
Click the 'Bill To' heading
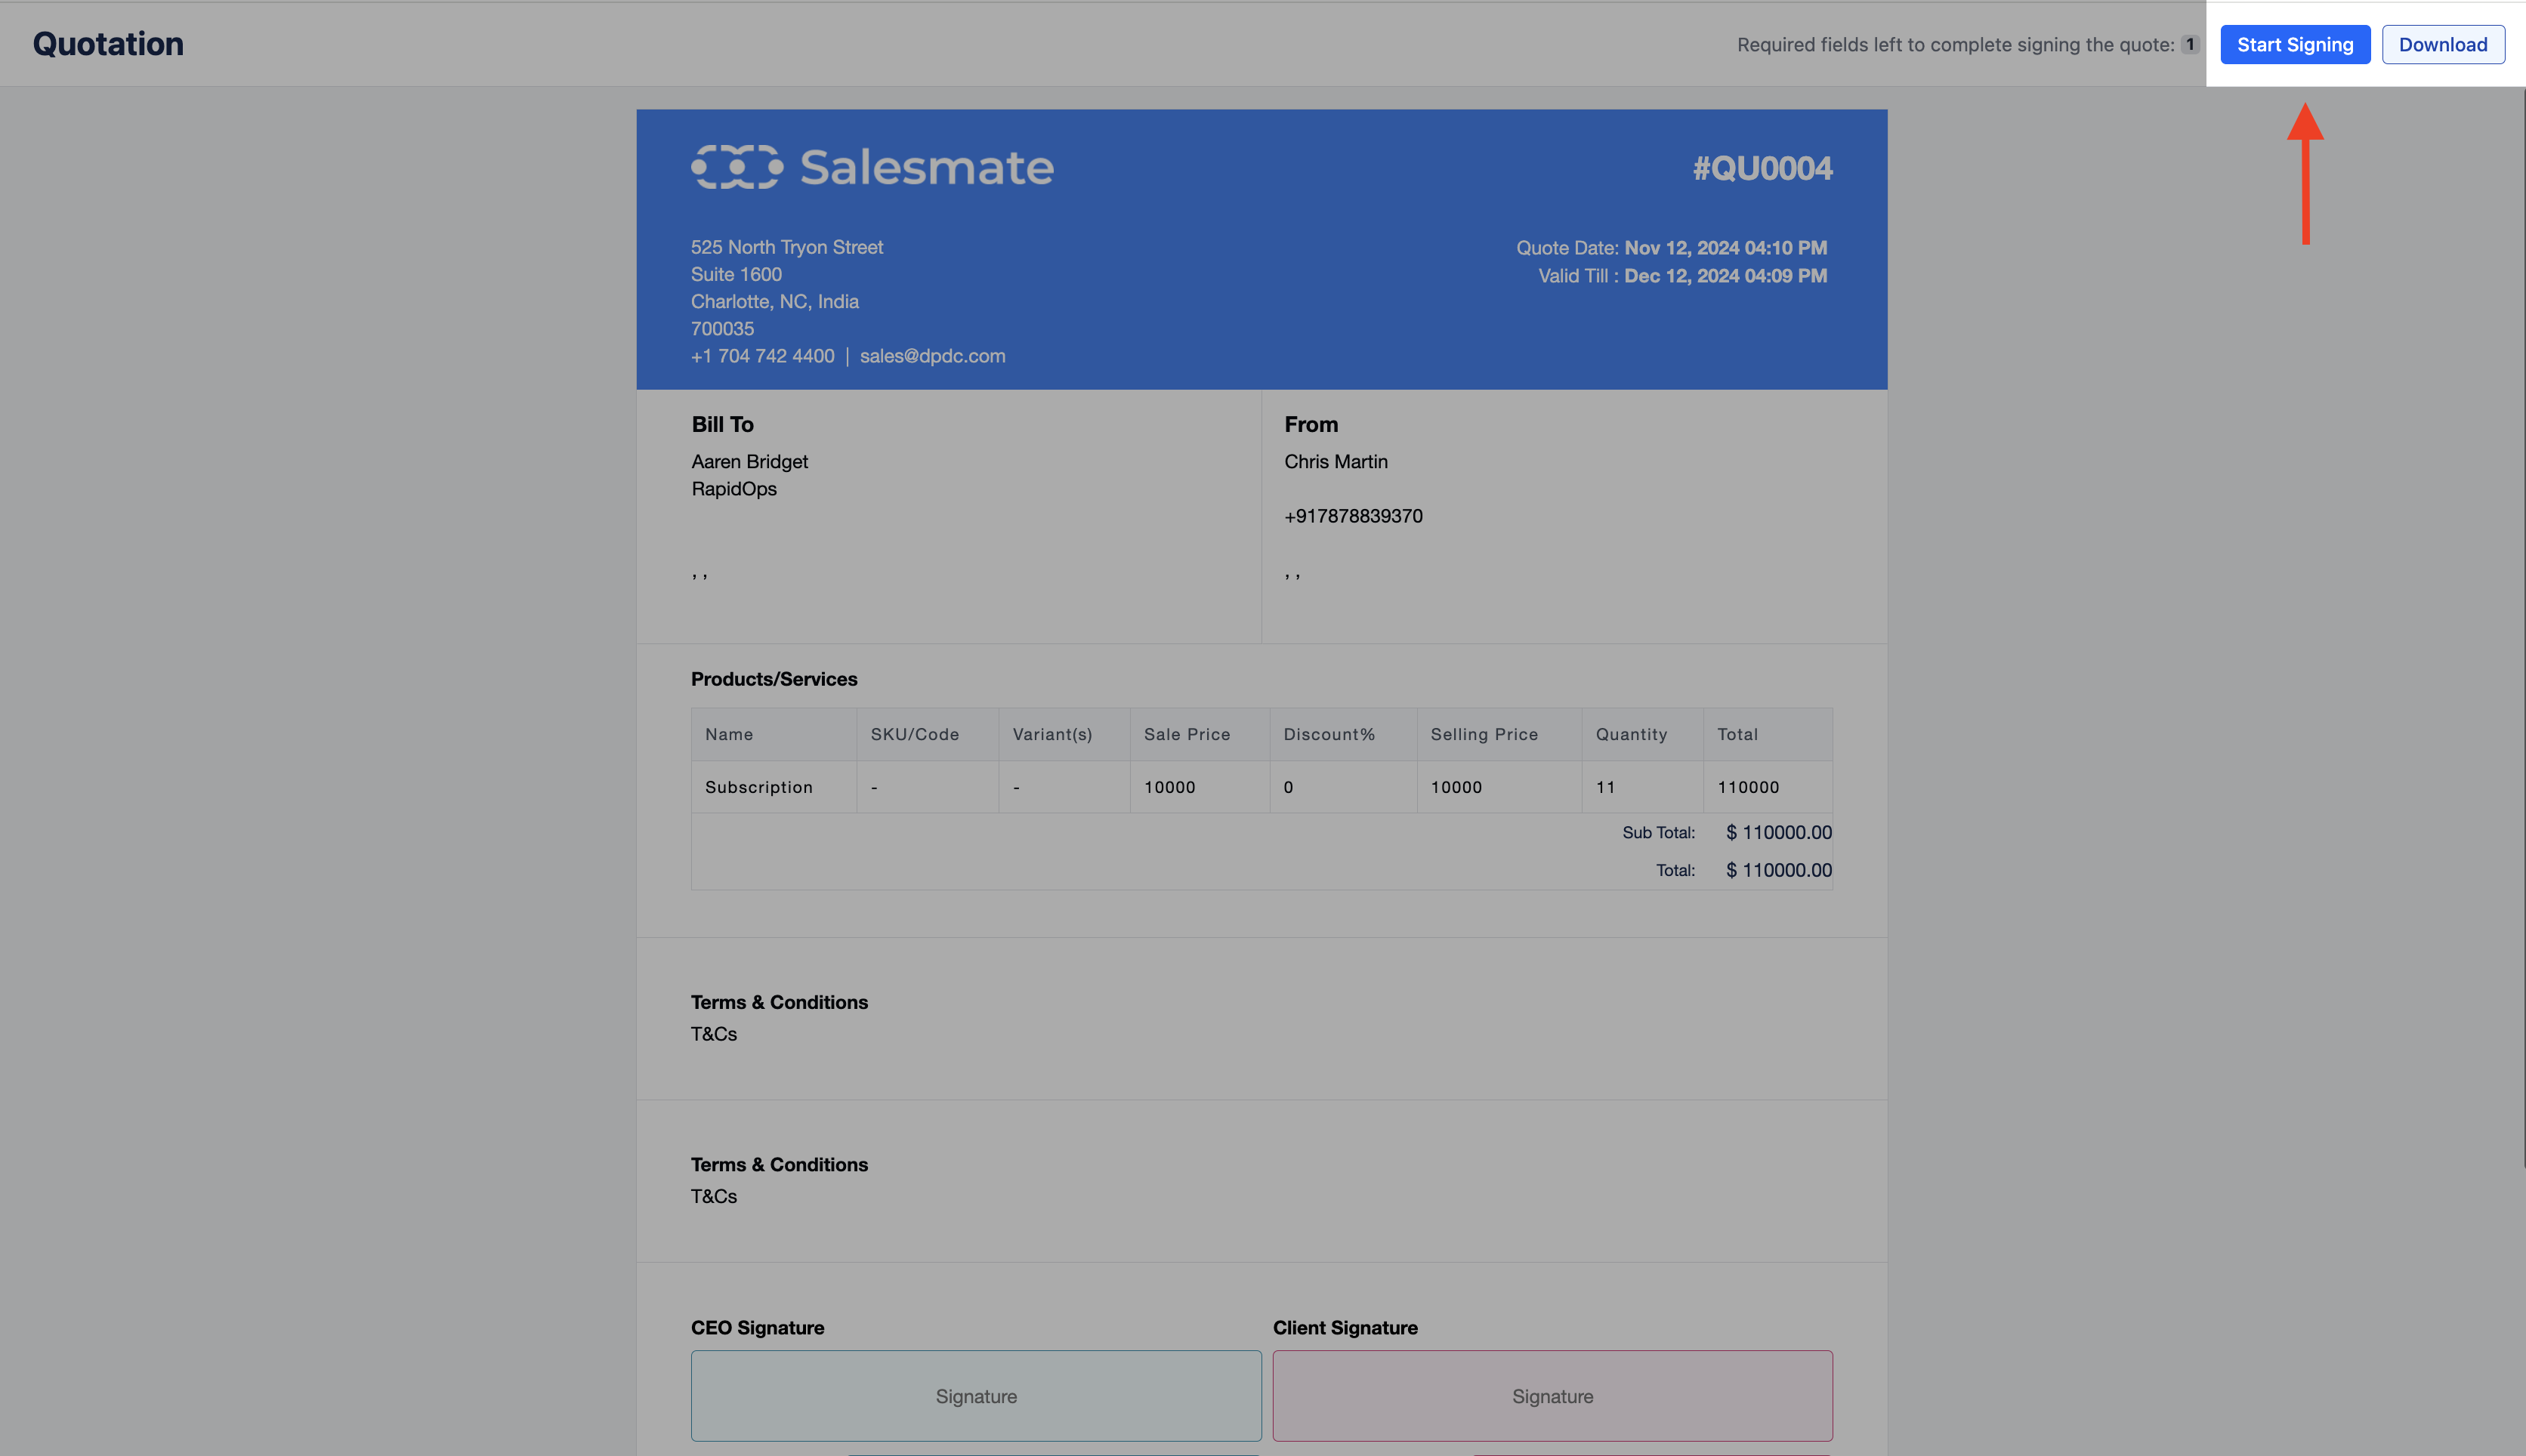723,424
